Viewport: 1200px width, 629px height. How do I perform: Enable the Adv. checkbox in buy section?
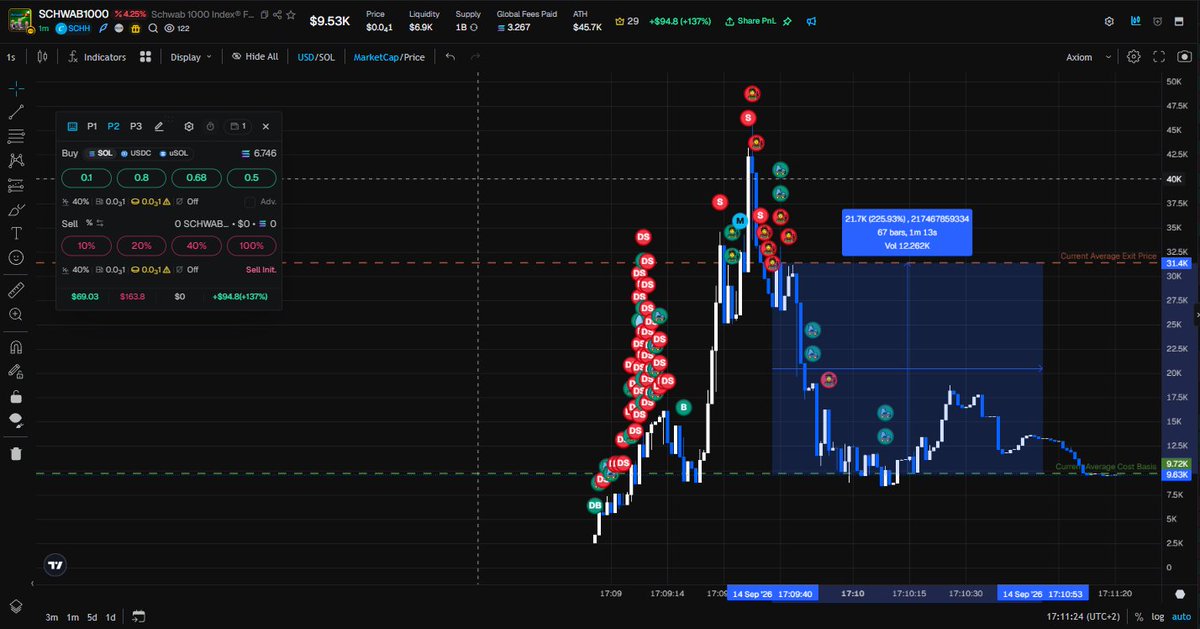click(250, 202)
